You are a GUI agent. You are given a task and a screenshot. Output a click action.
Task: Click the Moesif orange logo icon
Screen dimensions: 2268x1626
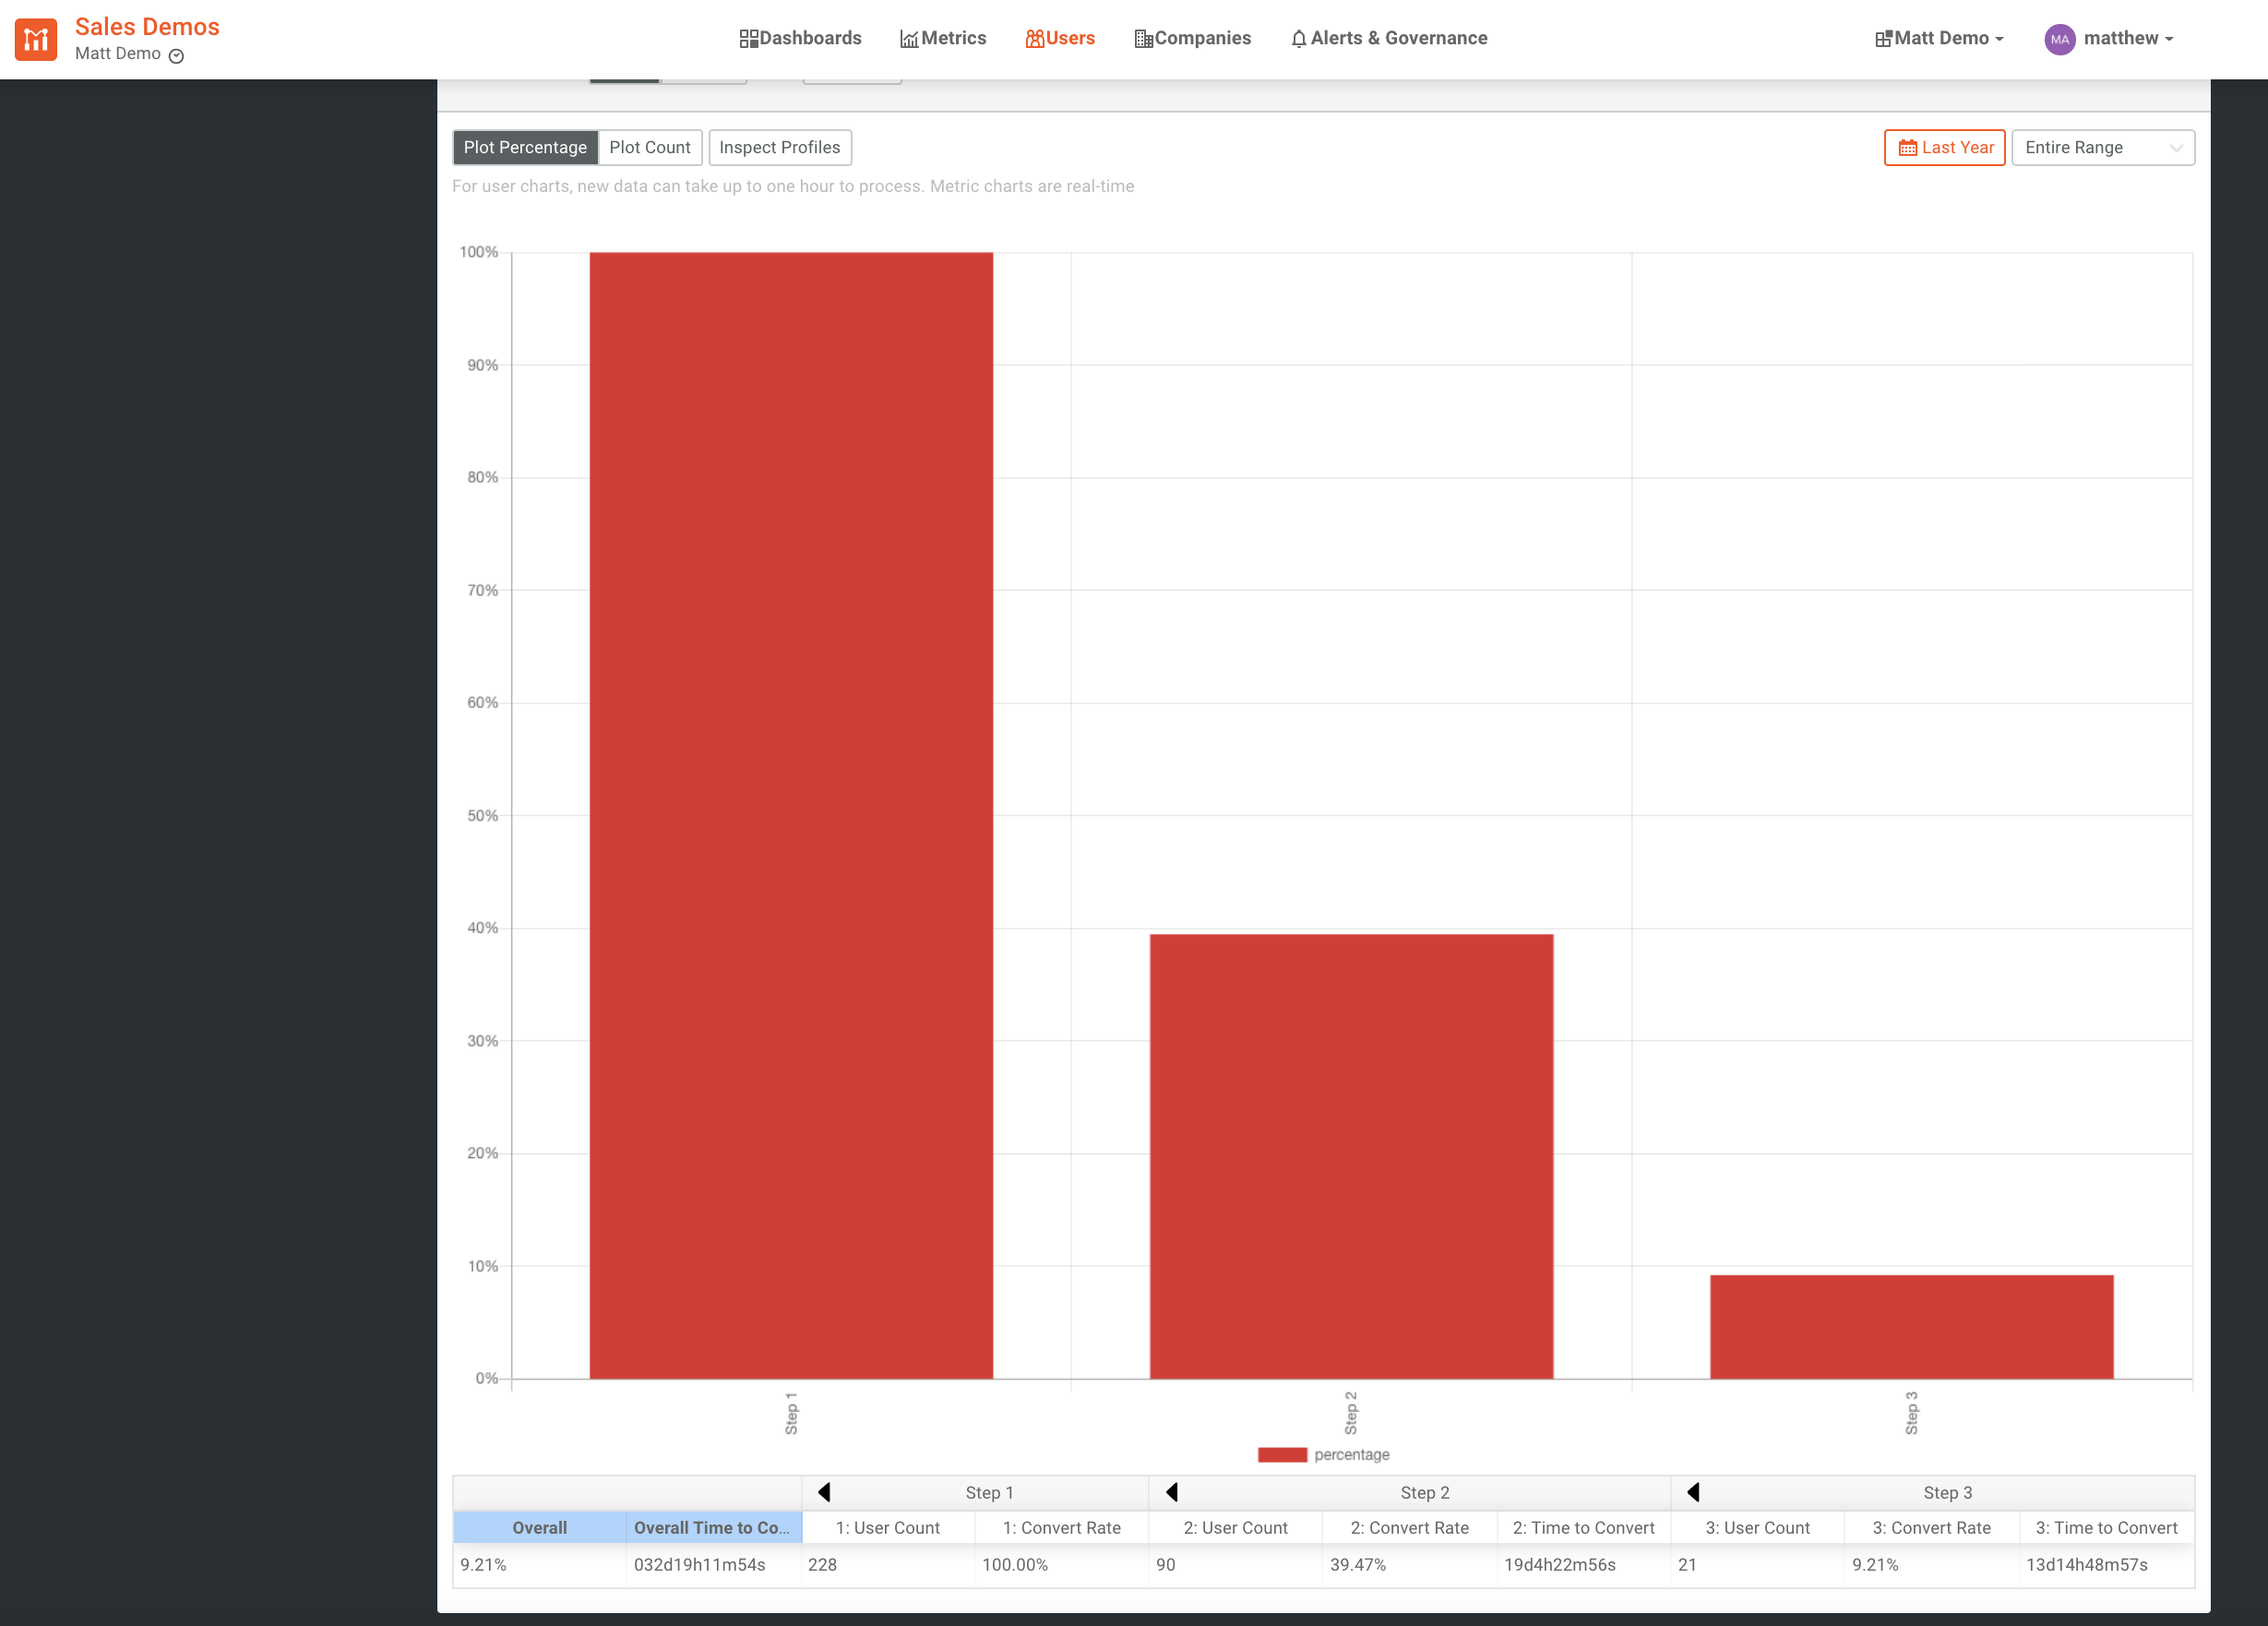36,39
